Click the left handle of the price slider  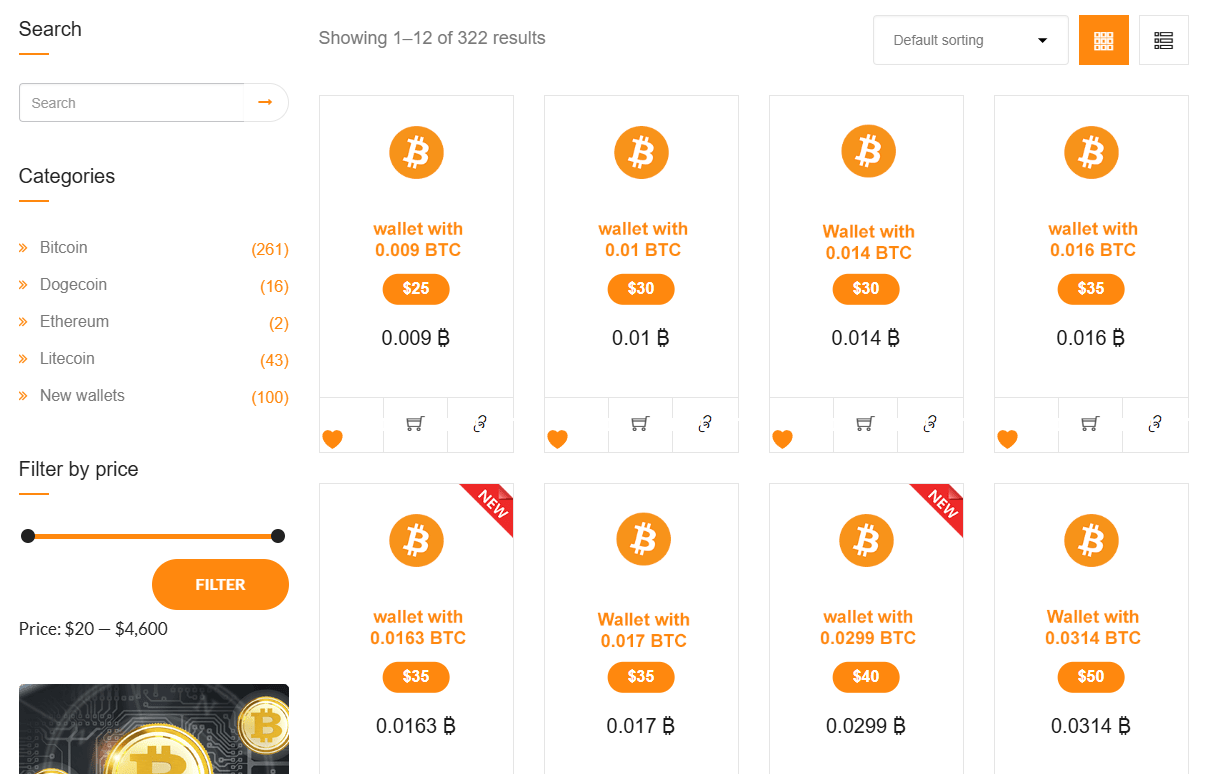pyautogui.click(x=28, y=536)
